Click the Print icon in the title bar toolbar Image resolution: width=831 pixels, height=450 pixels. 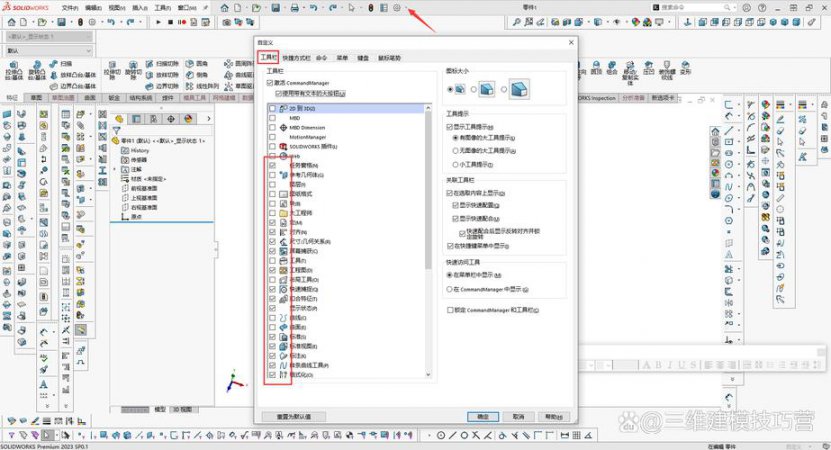pos(295,8)
